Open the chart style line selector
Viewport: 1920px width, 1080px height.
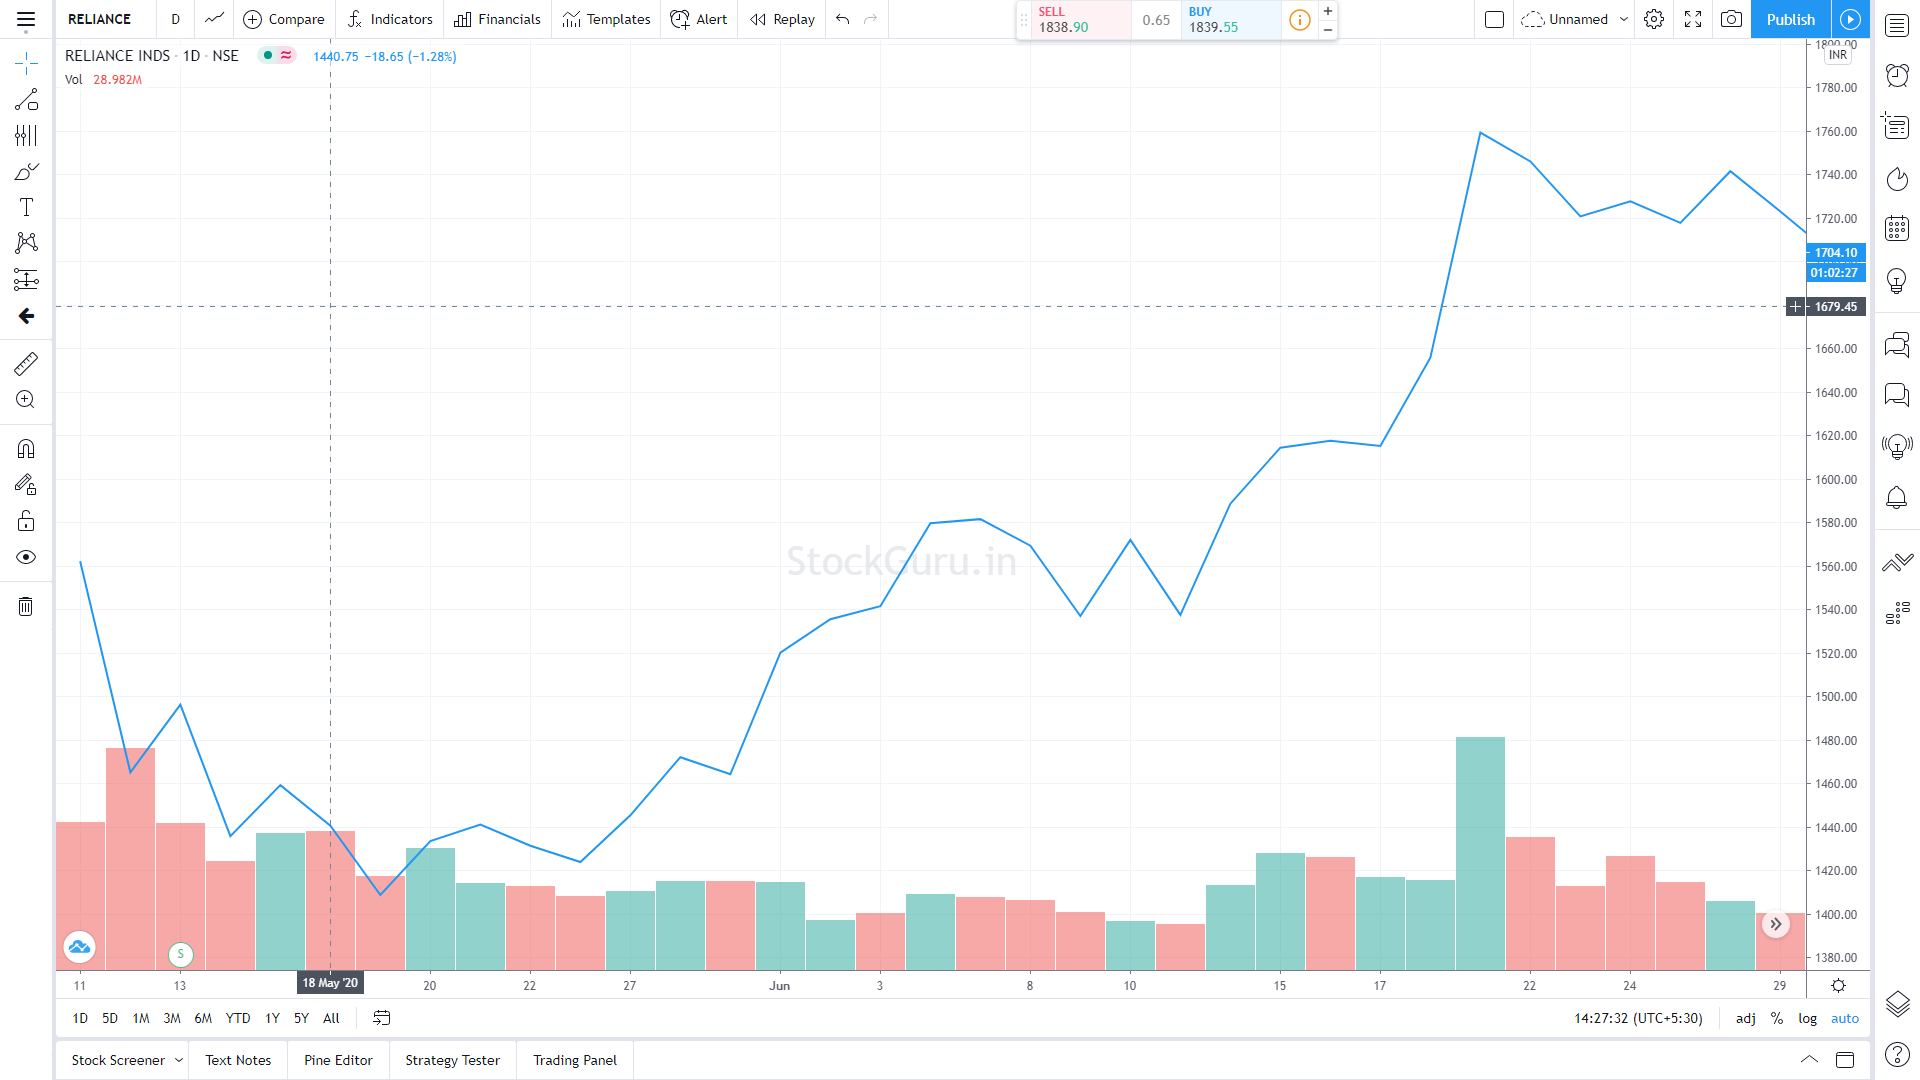pyautogui.click(x=214, y=19)
